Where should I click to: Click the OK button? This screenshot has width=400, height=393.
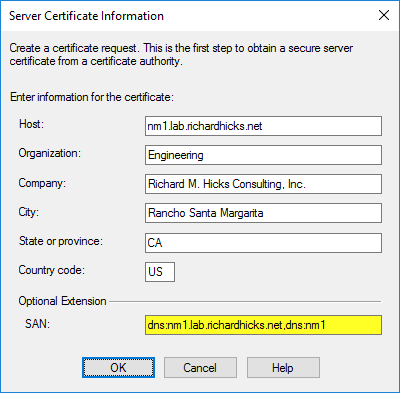[118, 368]
